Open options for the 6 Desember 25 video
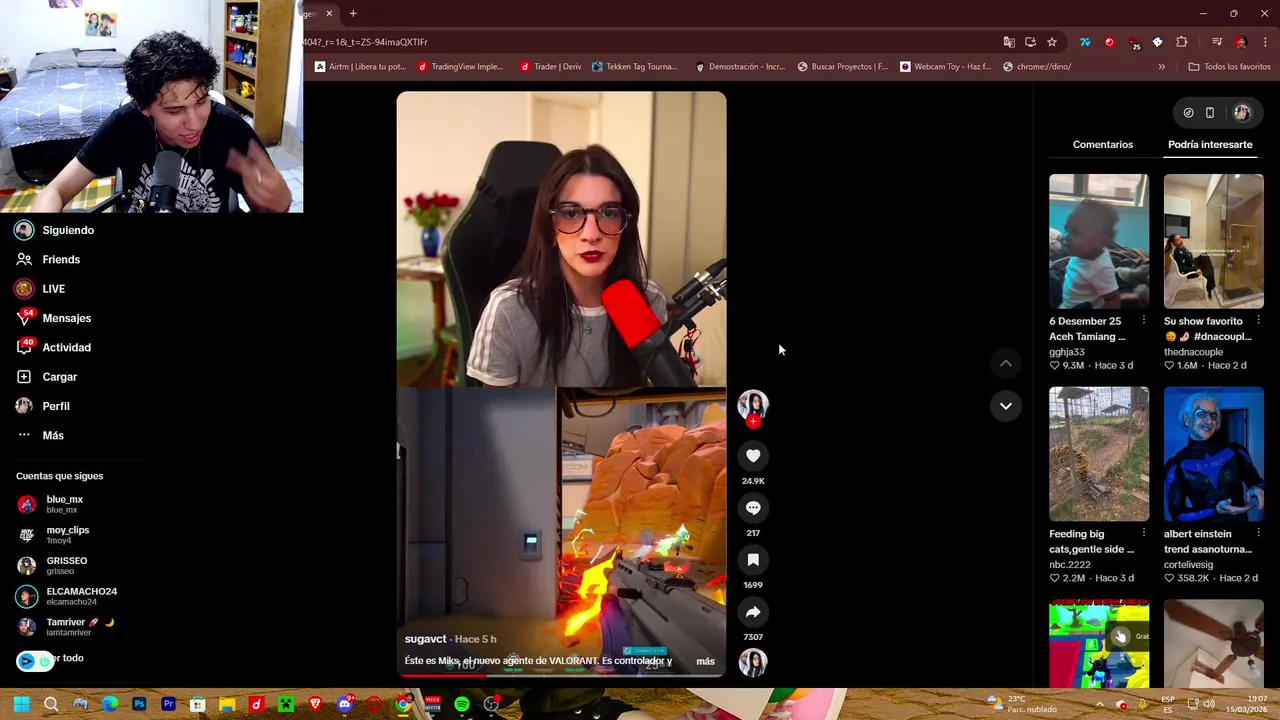Viewport: 1280px width, 720px height. (1144, 321)
